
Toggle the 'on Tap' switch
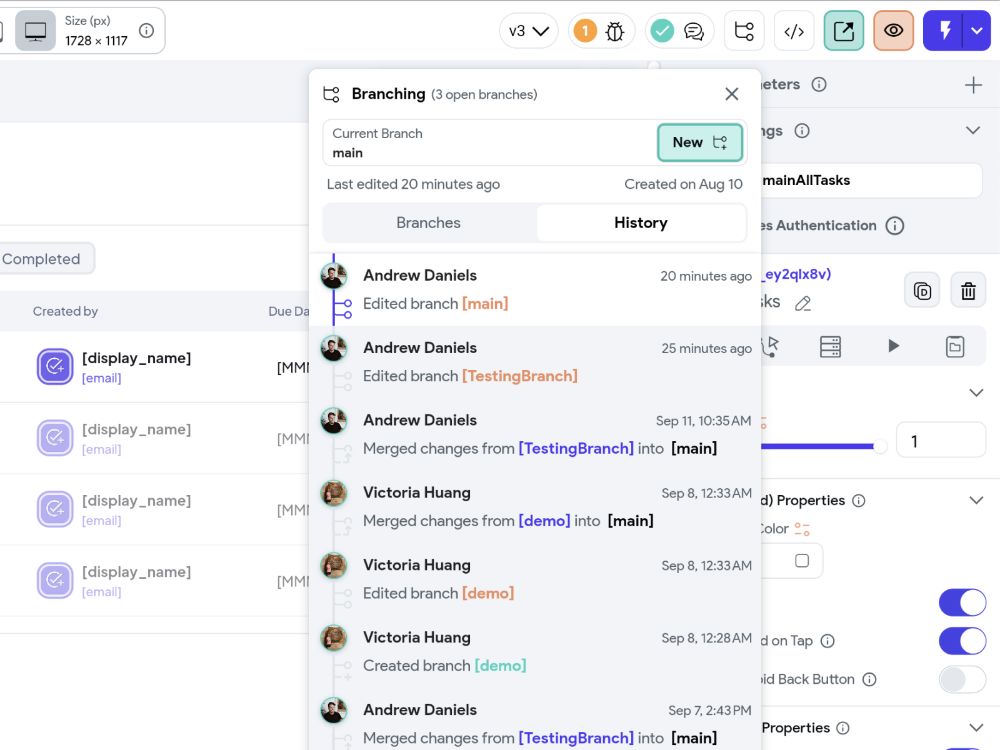click(x=962, y=641)
